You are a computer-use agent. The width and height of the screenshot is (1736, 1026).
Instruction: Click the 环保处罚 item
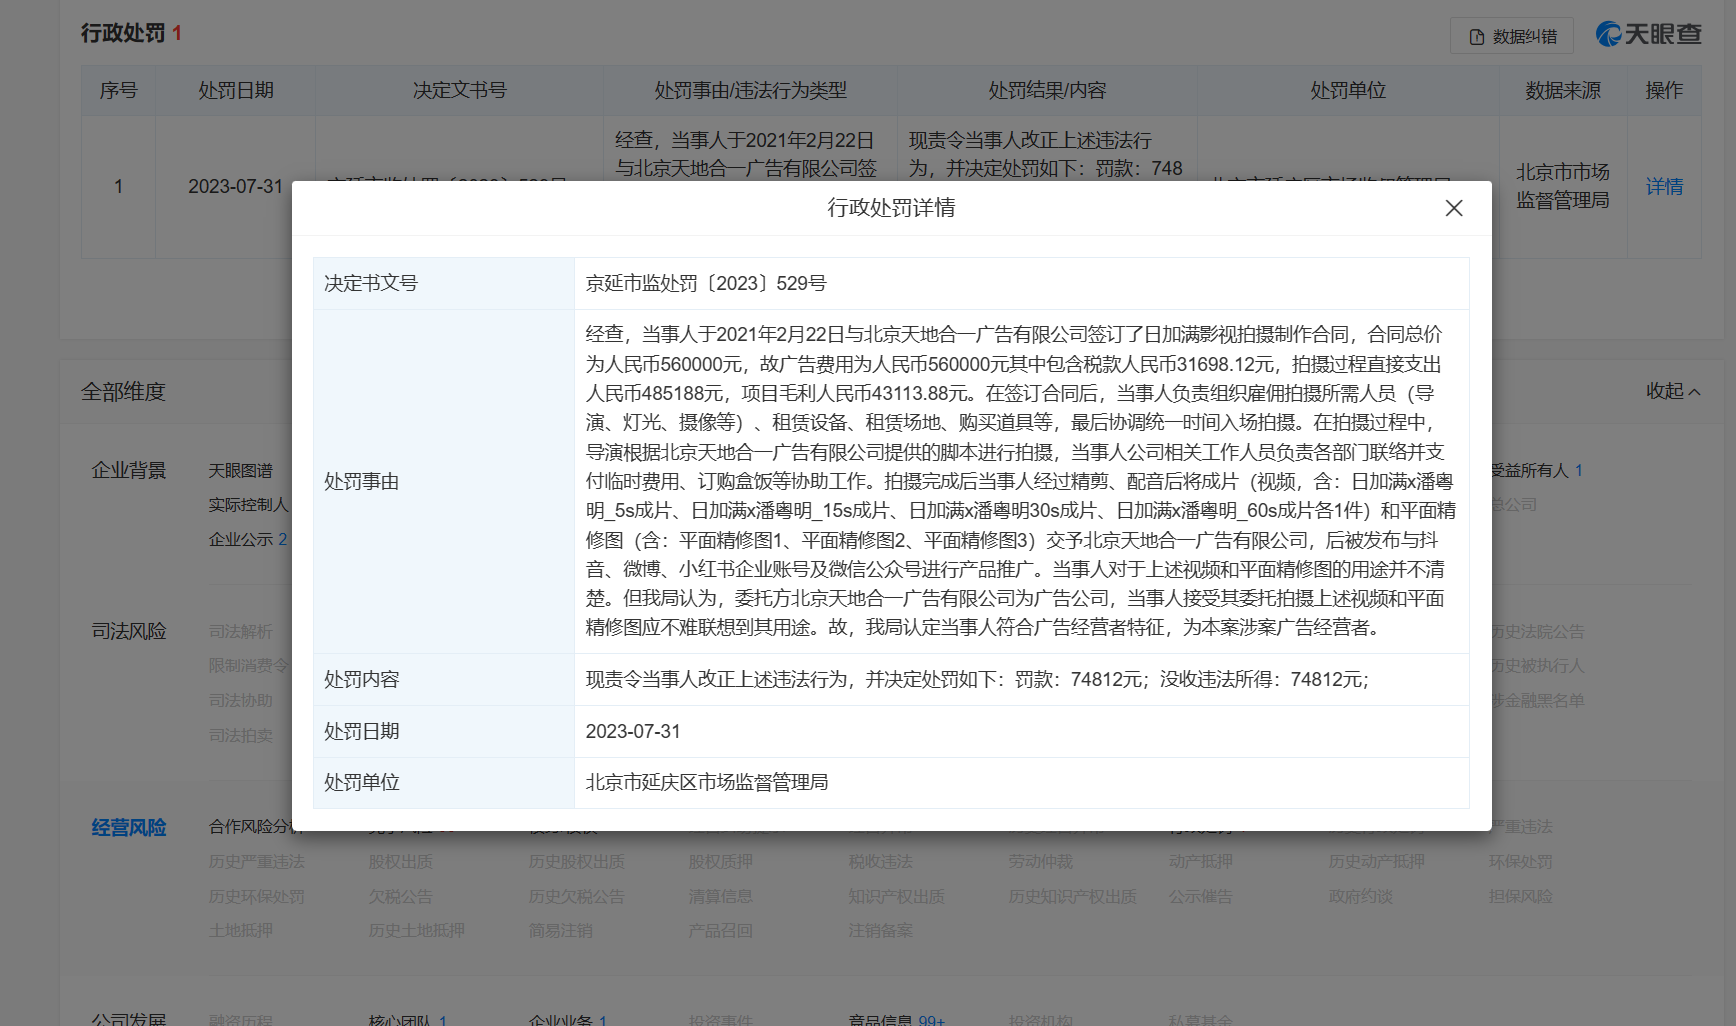click(x=1521, y=861)
